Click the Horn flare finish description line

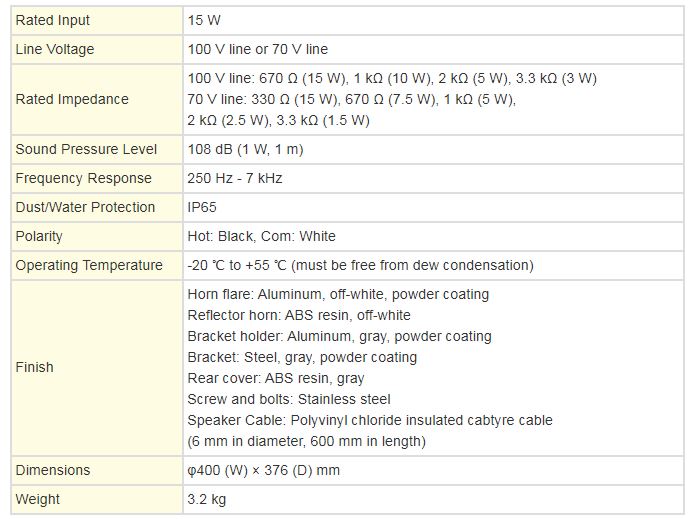(338, 295)
